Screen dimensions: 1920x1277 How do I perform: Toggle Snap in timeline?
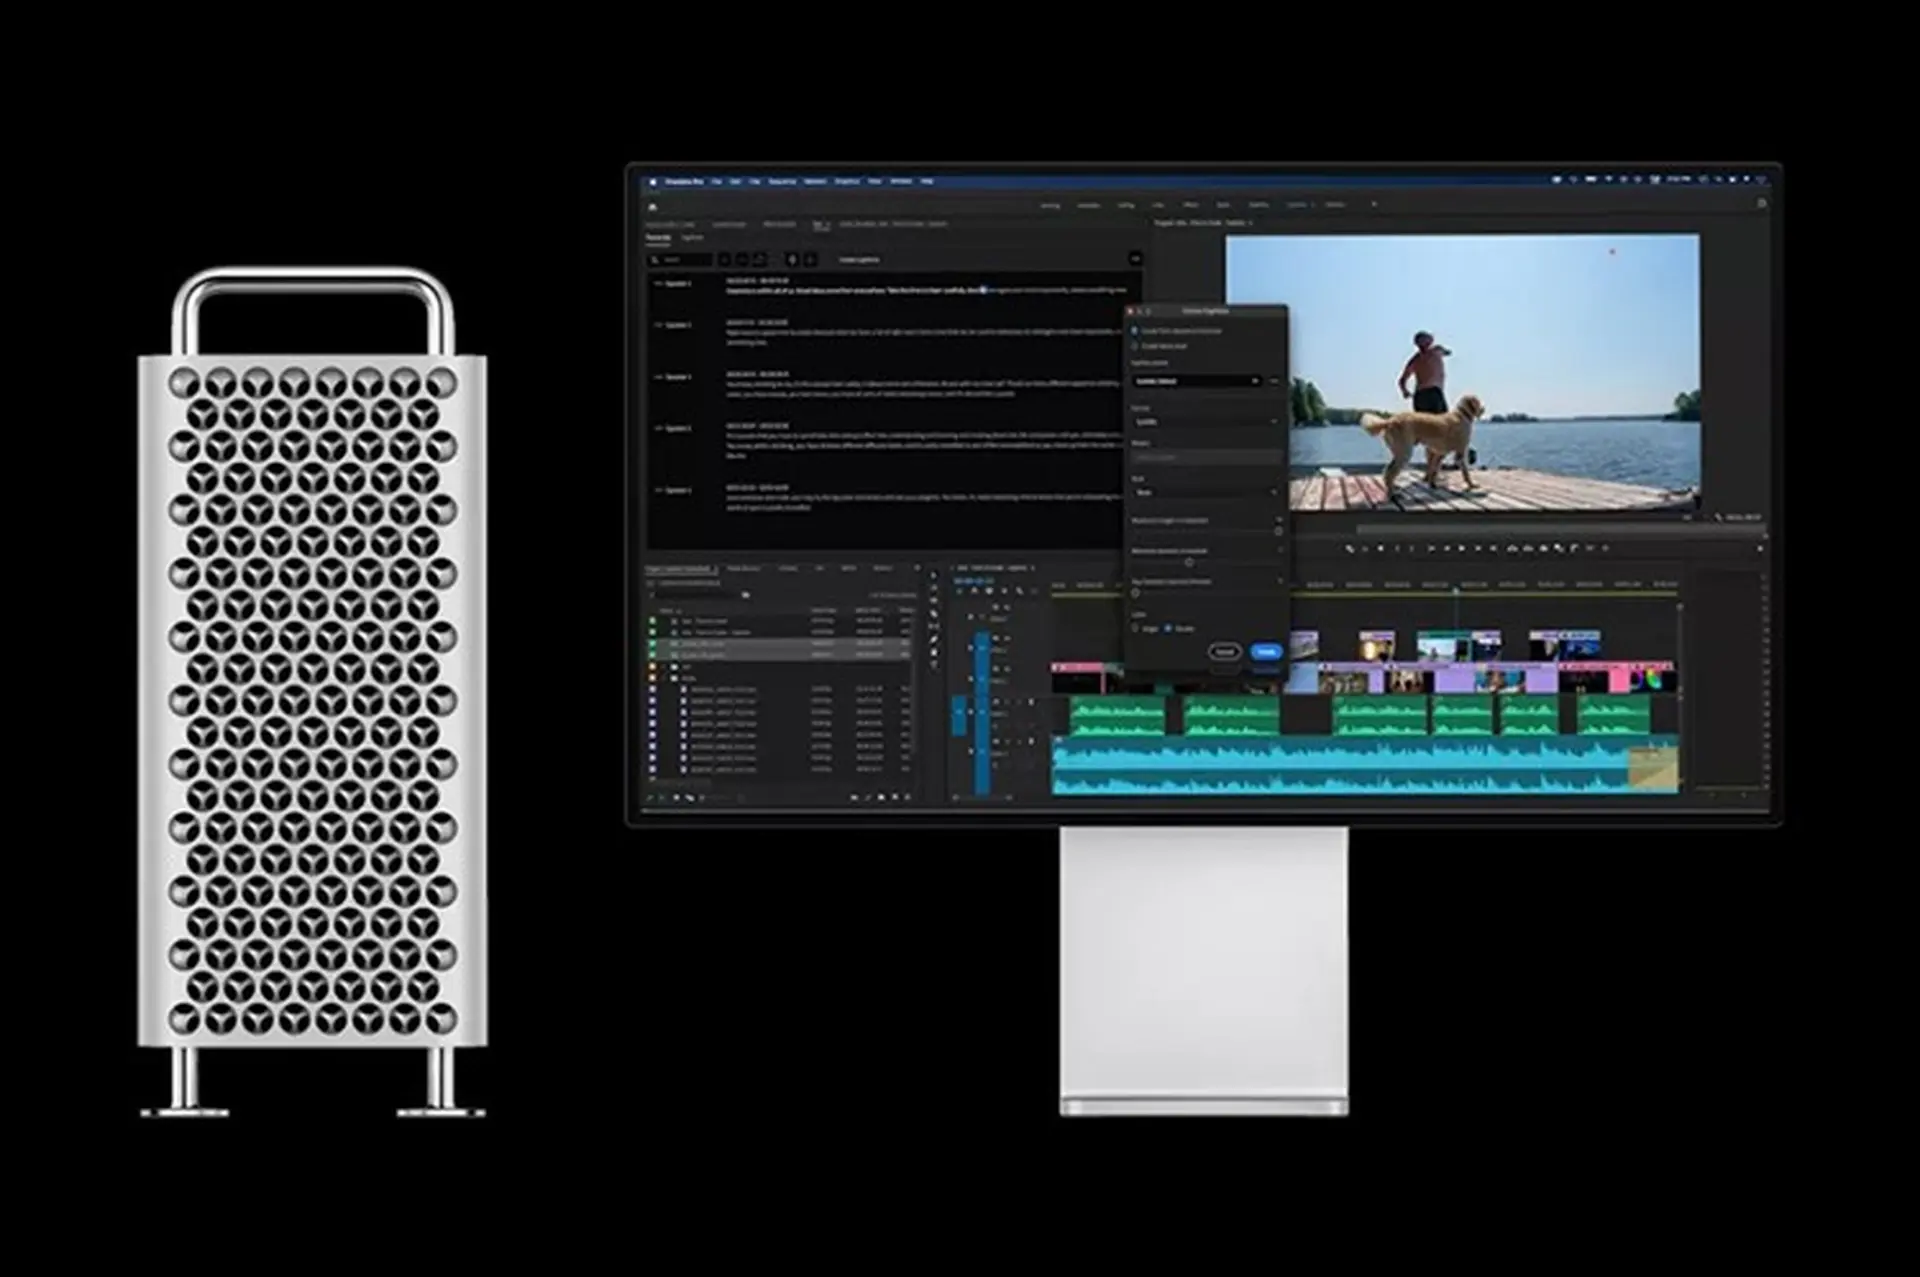point(974,591)
